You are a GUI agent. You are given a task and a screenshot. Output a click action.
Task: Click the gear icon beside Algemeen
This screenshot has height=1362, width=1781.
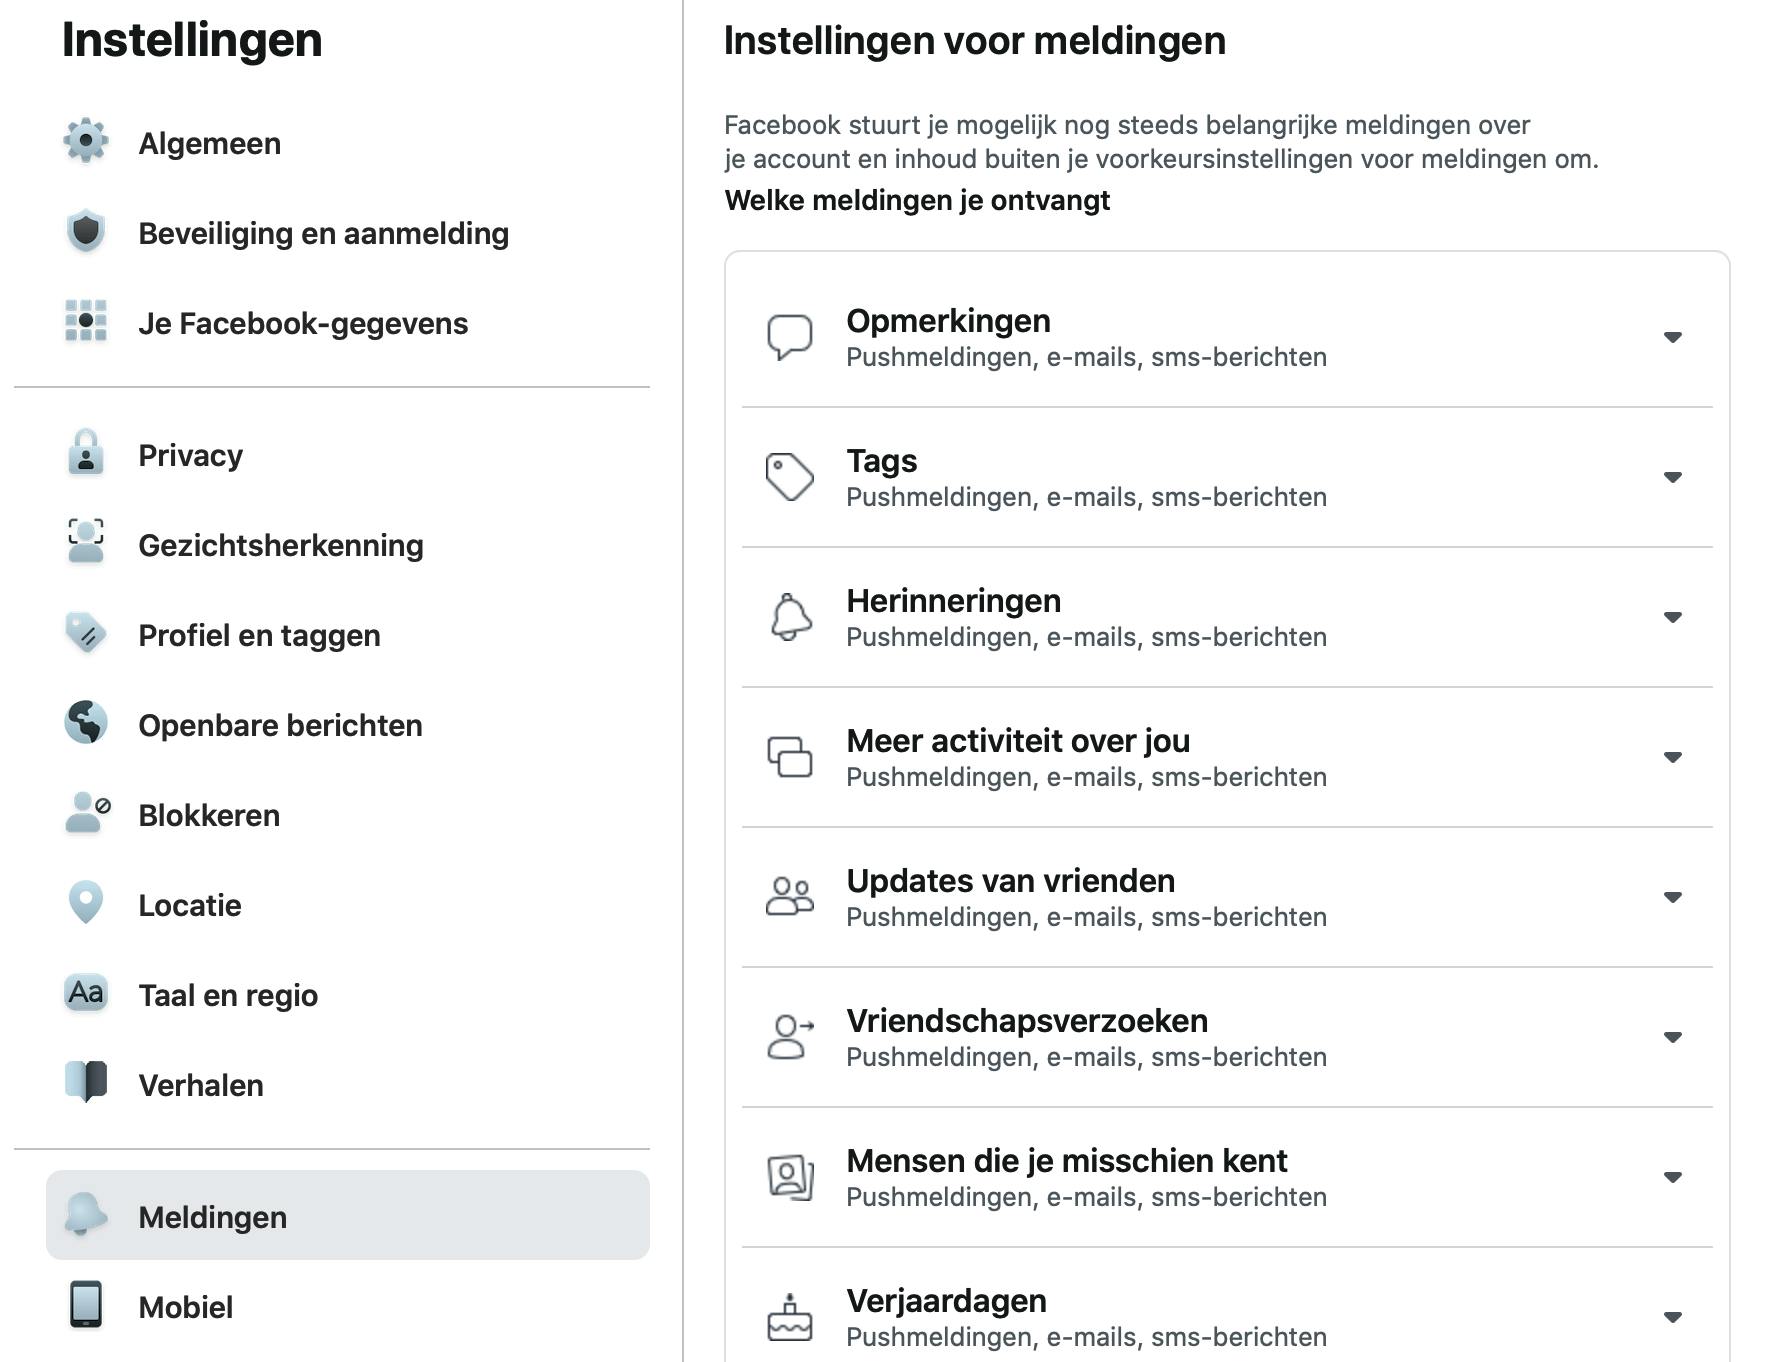pyautogui.click(x=86, y=141)
